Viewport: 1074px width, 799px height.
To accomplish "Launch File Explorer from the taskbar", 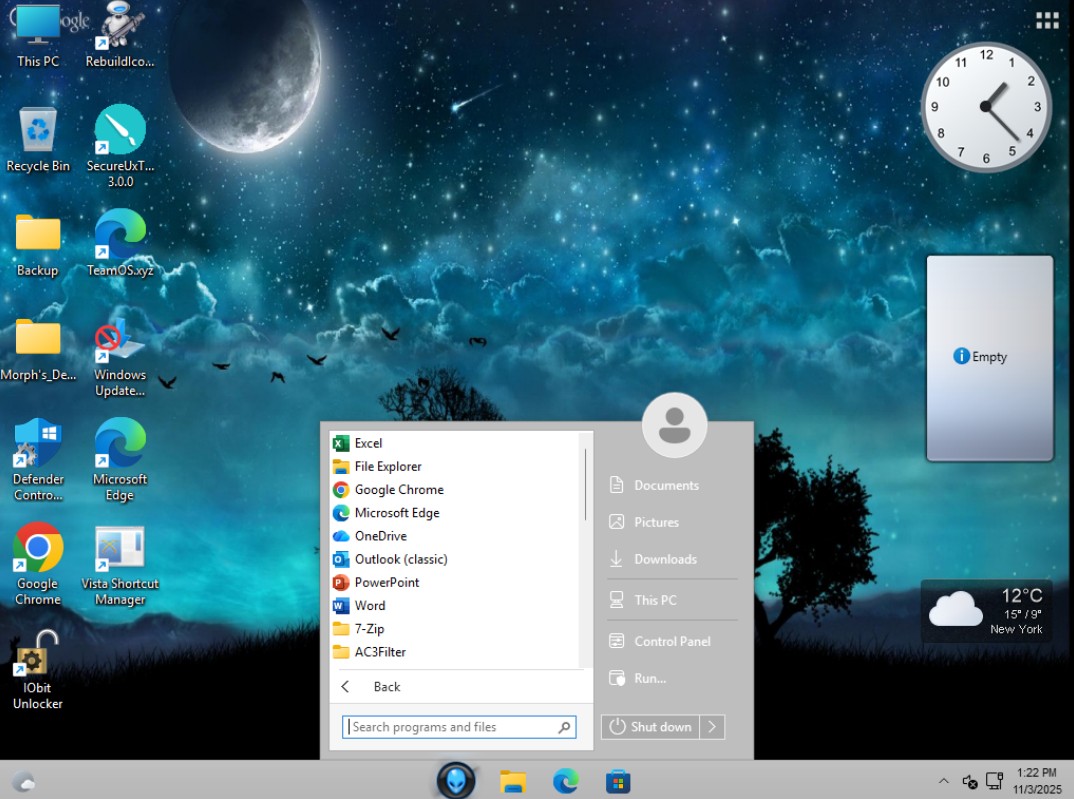I will [x=513, y=781].
